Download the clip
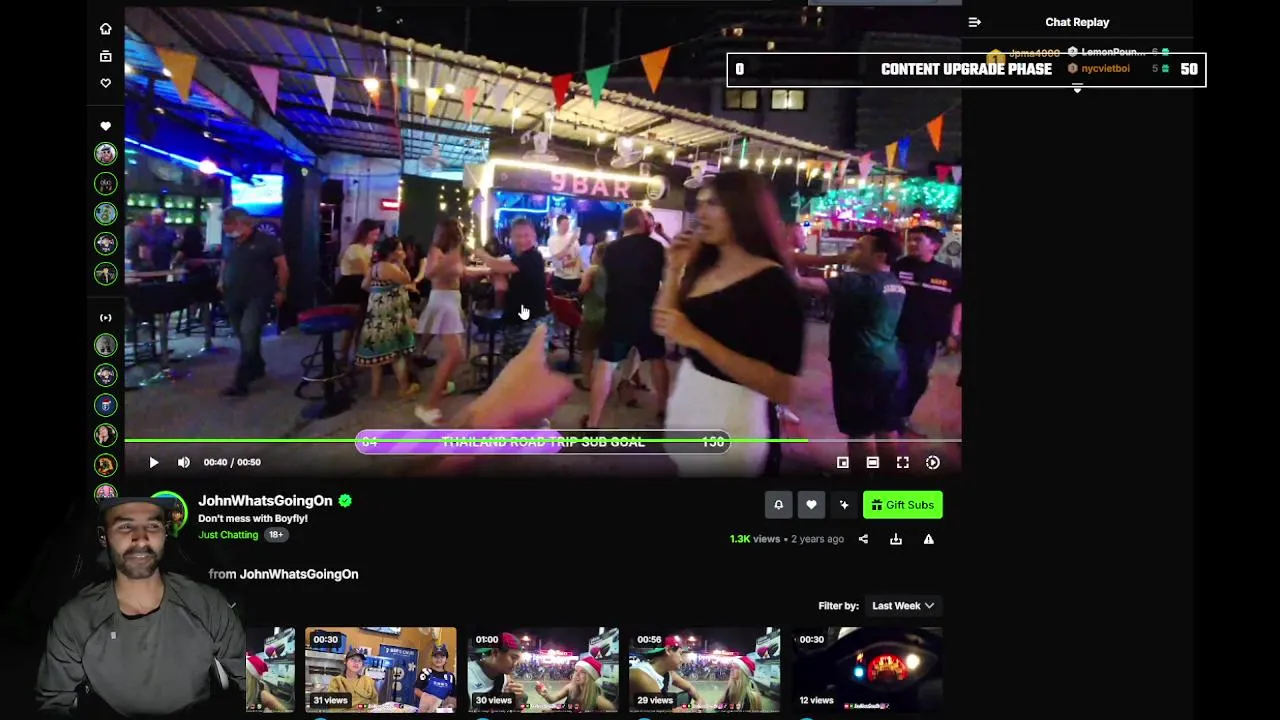Screen dimensions: 1280x720 point(896,539)
